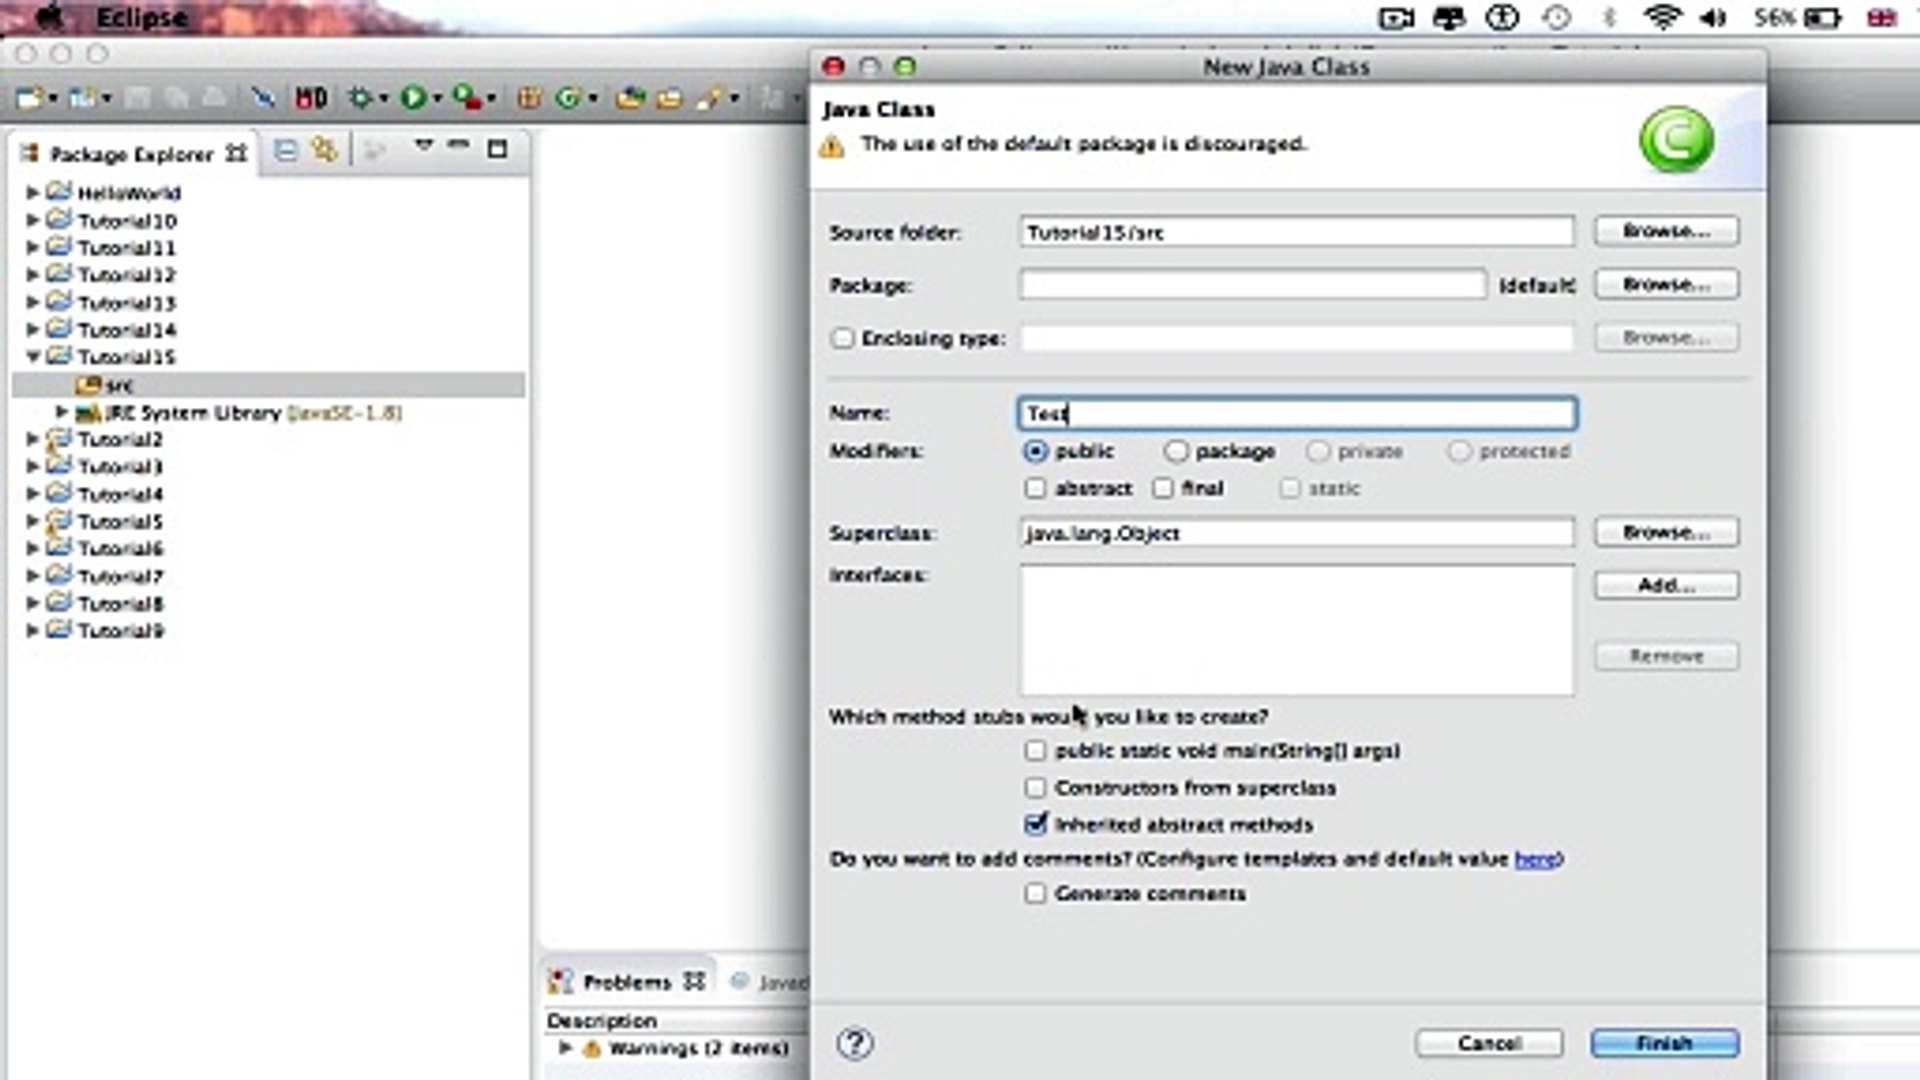
Task: Expand the Tutorial10 project tree
Action: [x=32, y=220]
